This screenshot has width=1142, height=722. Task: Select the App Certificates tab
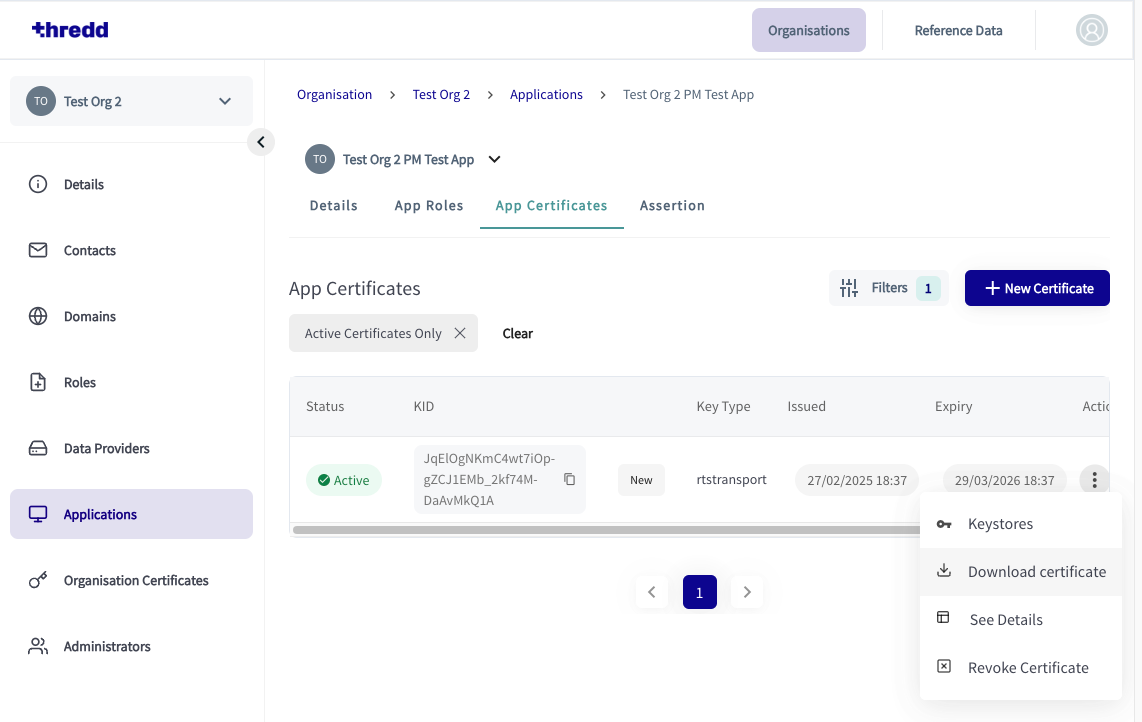pyautogui.click(x=551, y=205)
